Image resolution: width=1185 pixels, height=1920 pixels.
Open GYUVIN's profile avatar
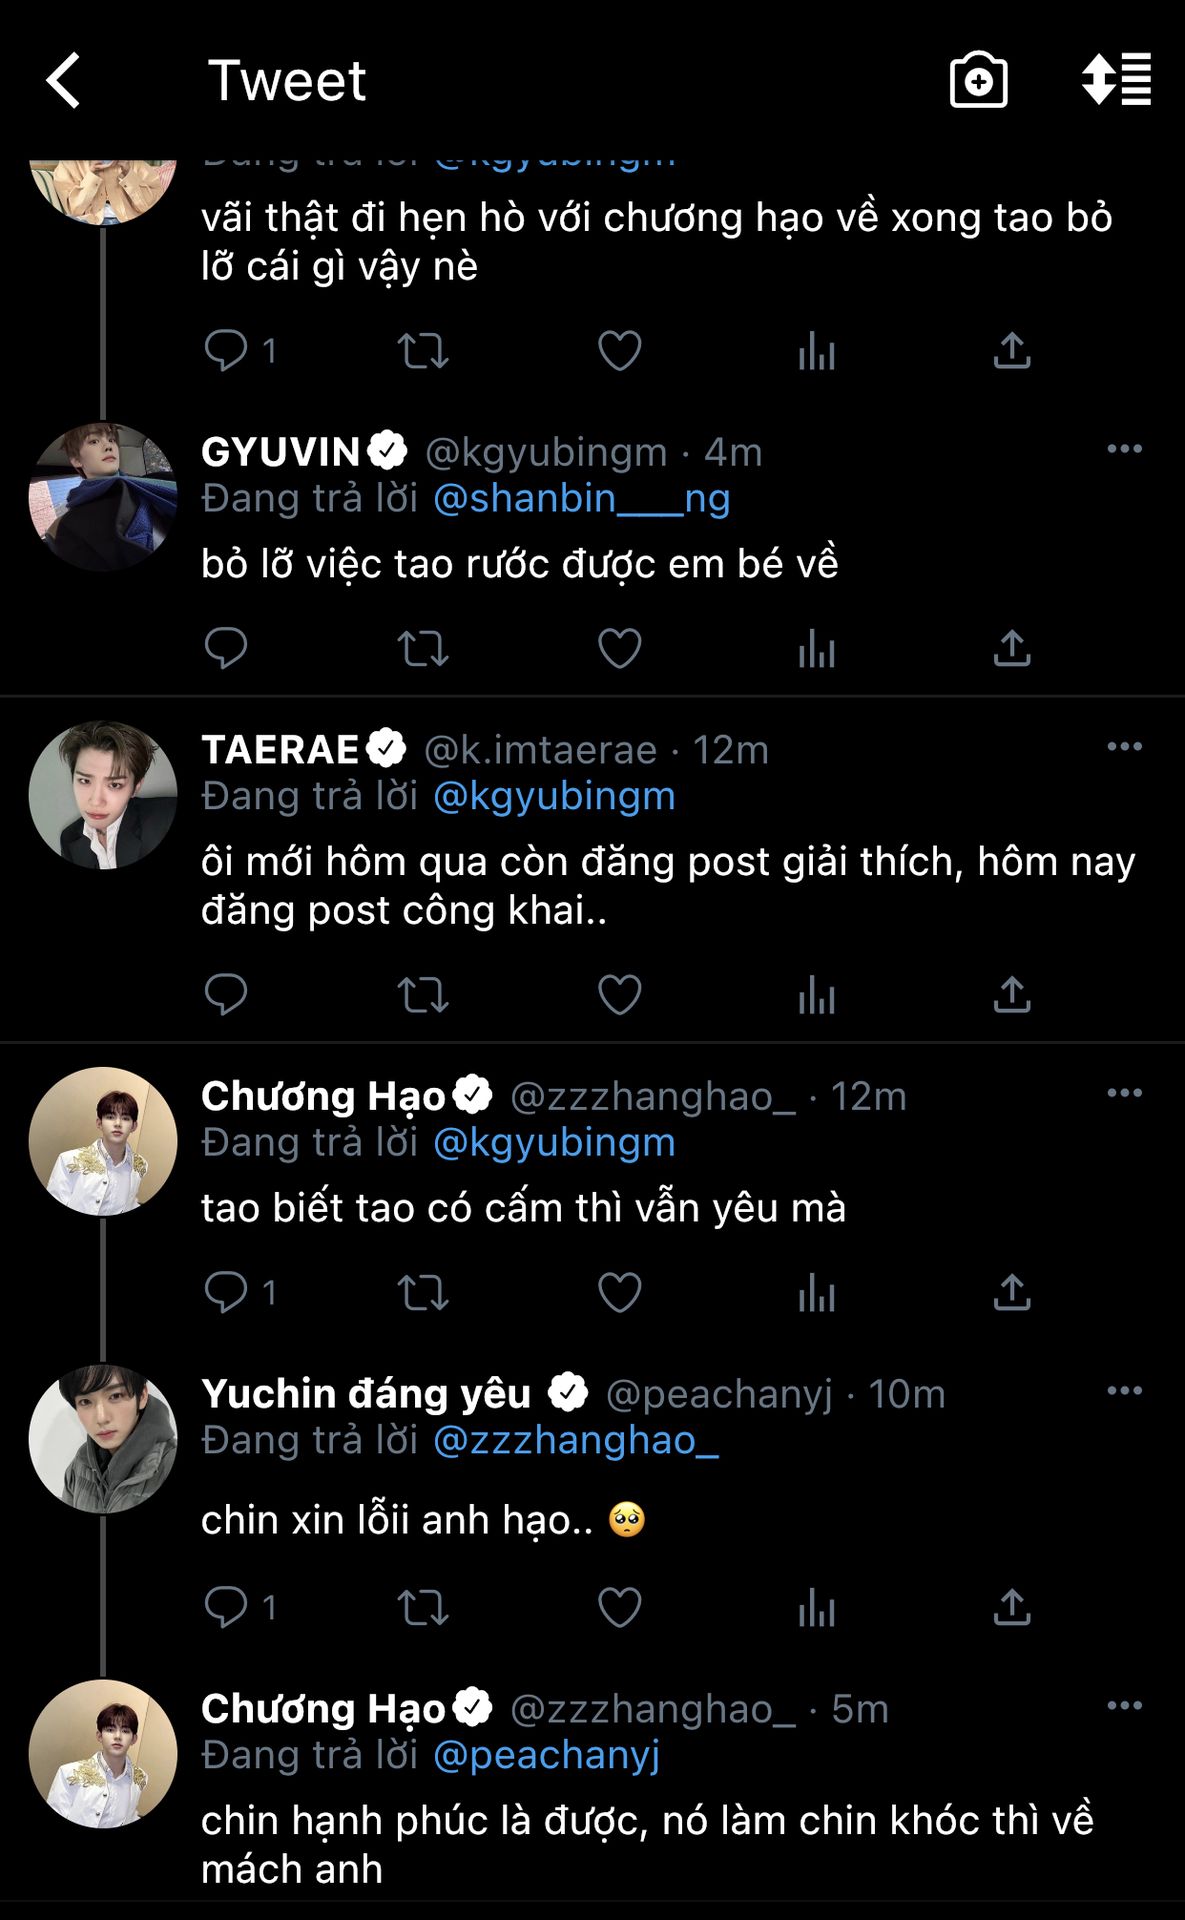(x=103, y=497)
